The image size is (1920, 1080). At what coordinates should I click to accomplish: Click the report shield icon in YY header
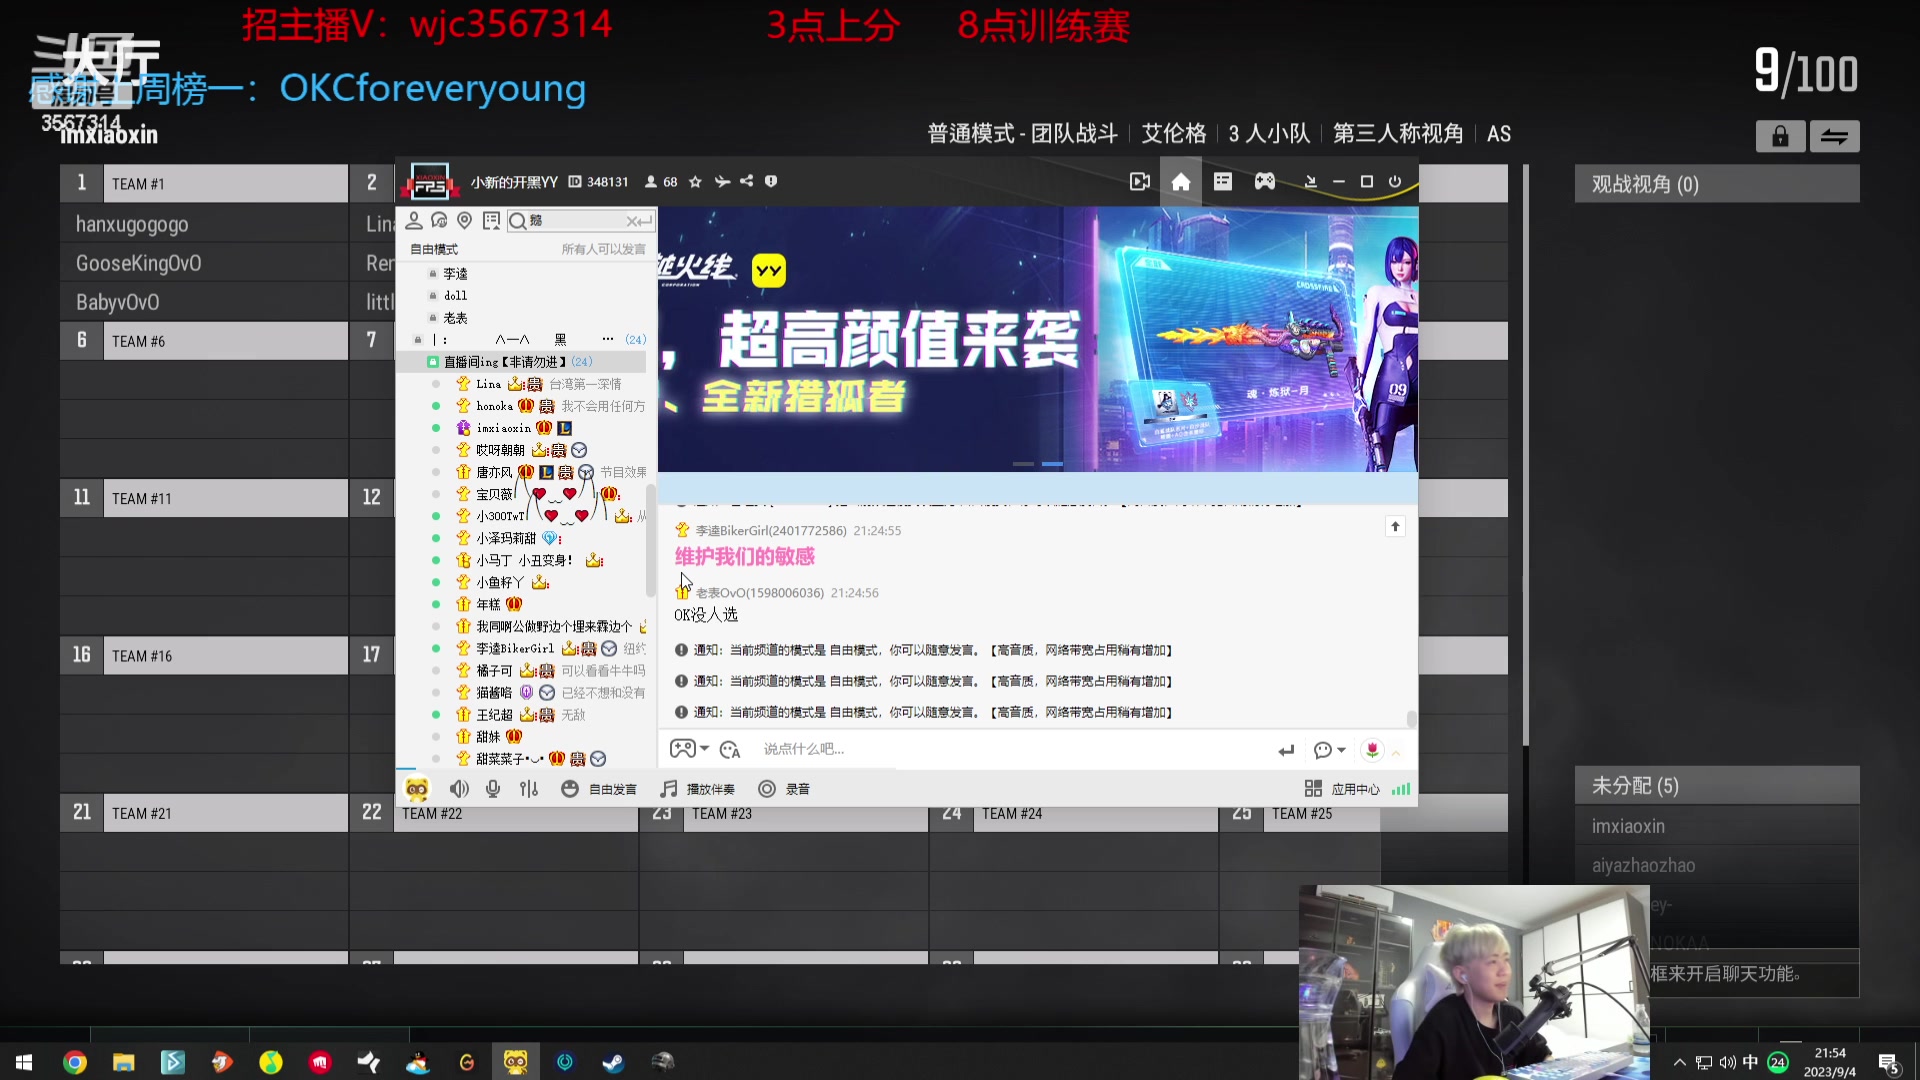coord(771,182)
